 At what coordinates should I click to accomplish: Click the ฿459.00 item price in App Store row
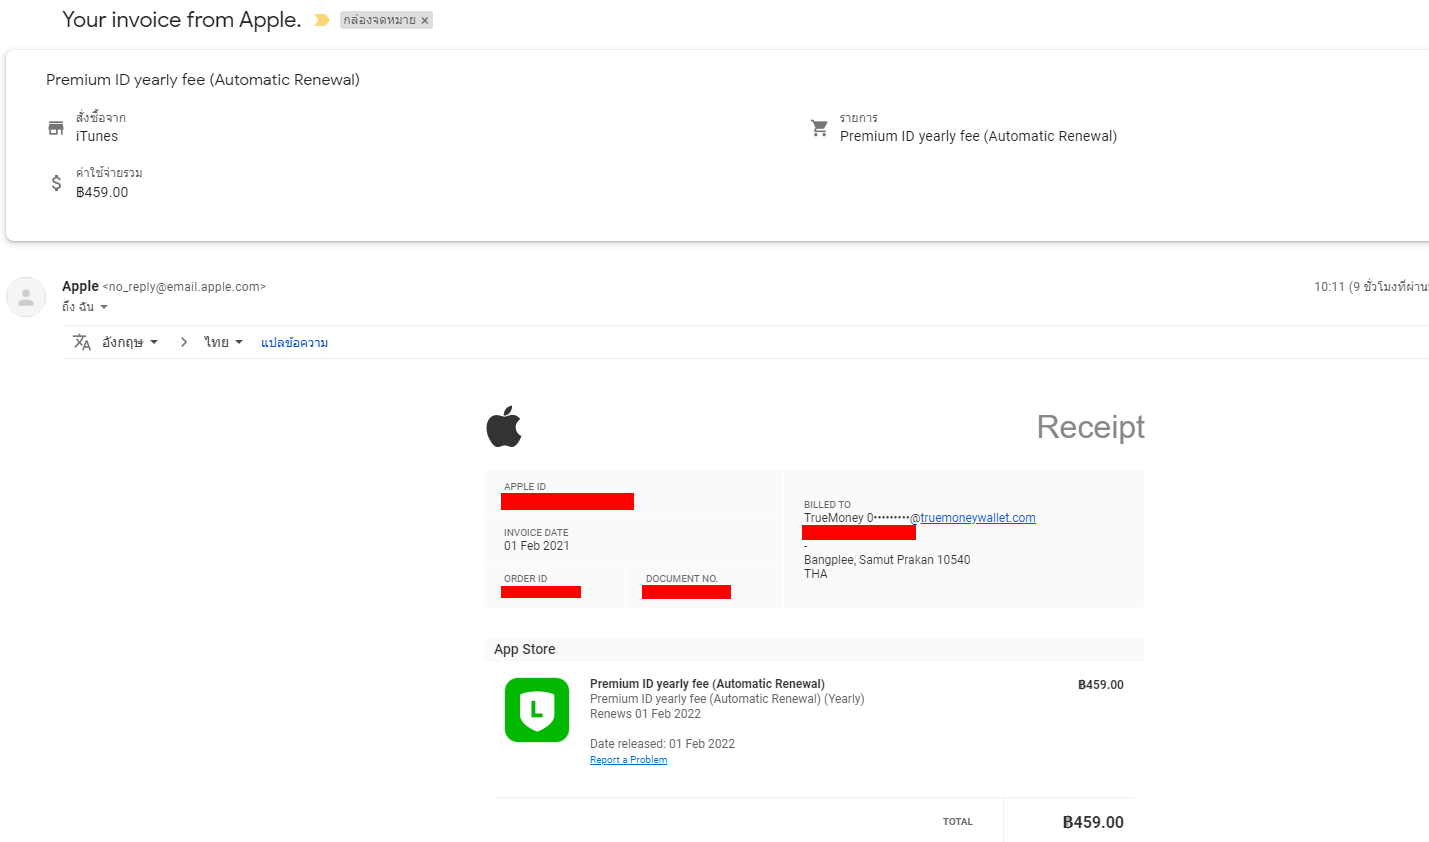point(1100,685)
